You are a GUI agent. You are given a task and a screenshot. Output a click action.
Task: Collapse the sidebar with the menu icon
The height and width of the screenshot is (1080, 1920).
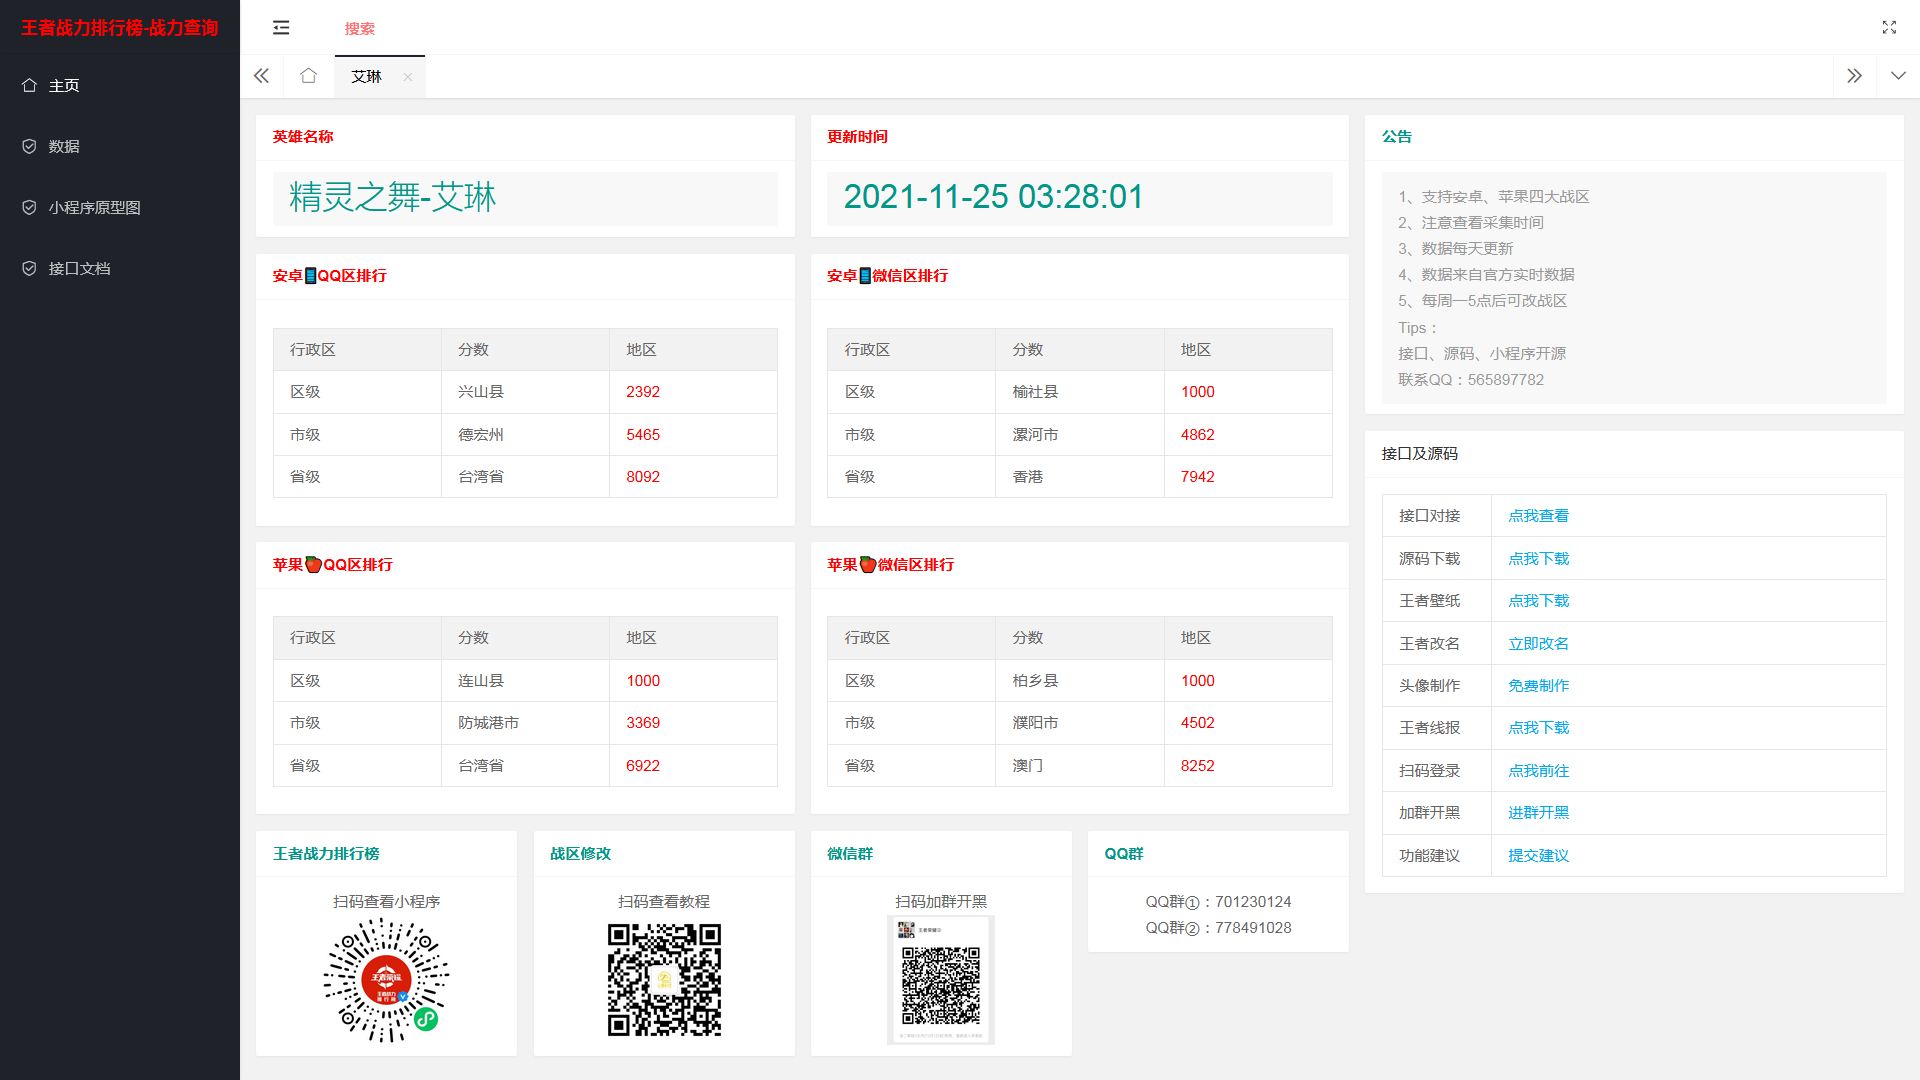click(x=281, y=28)
